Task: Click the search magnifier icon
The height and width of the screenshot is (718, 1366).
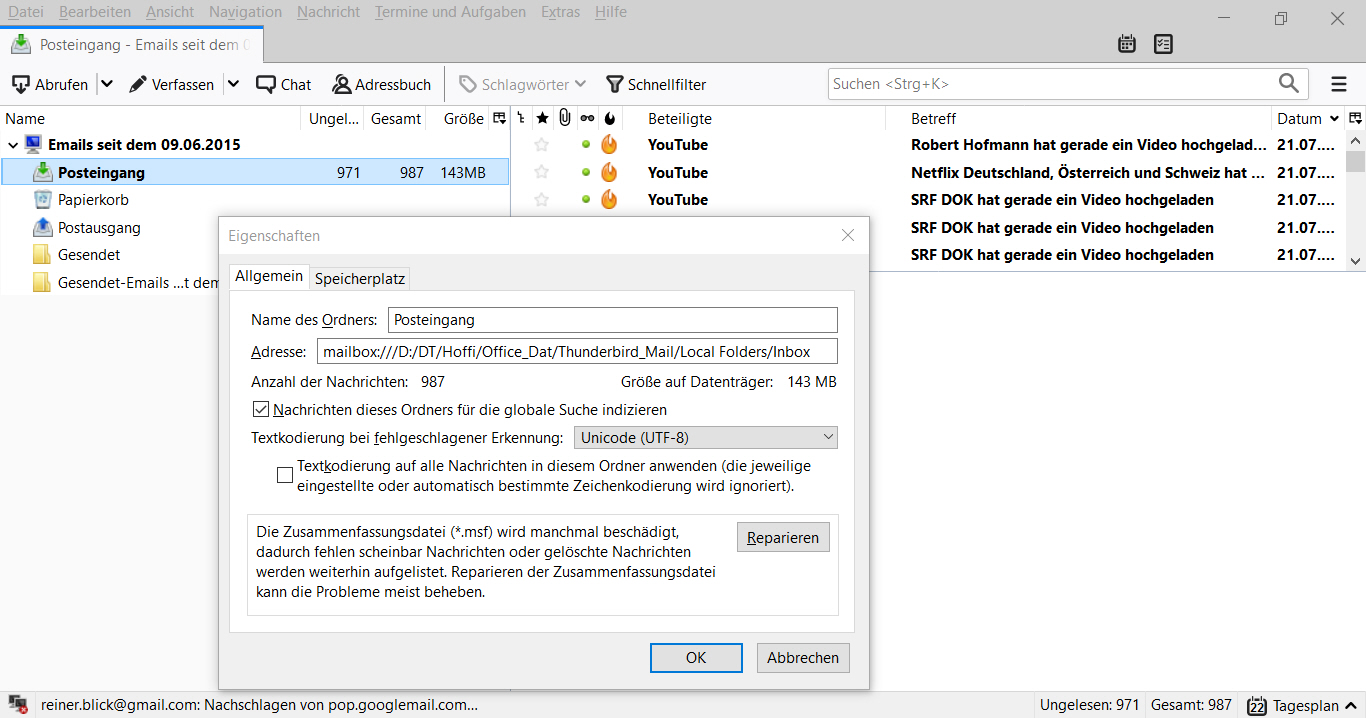Action: 1290,83
